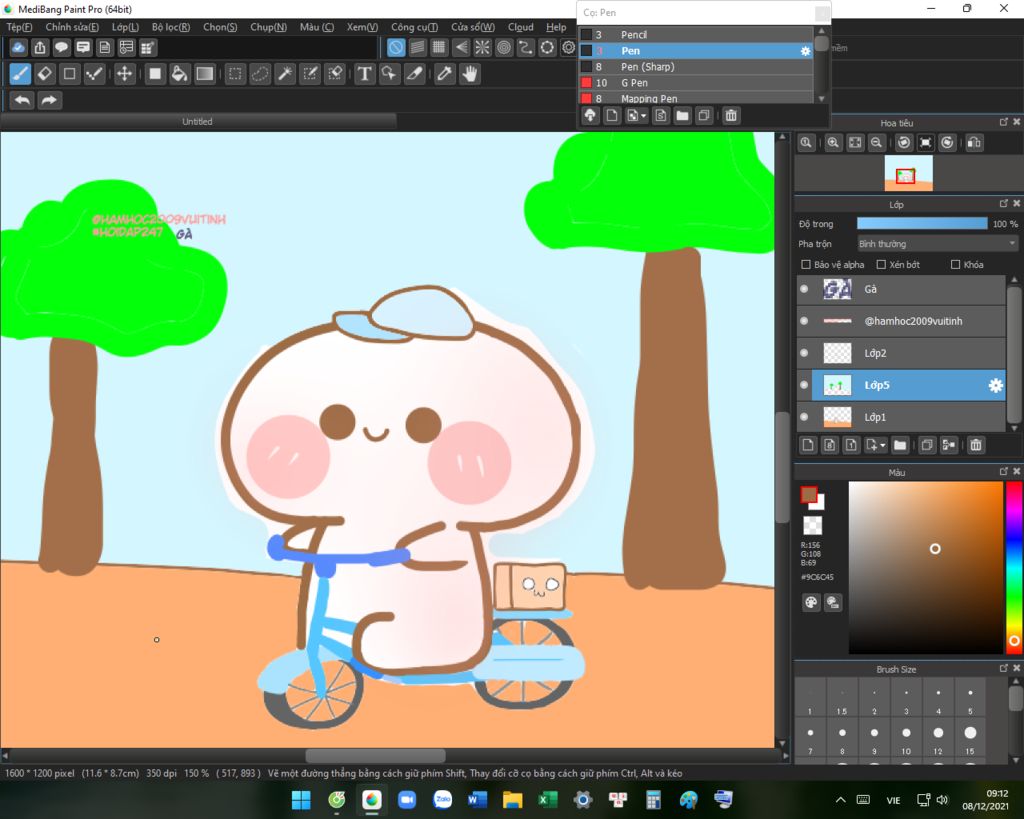Click the Navigator preview thumbnail
The width and height of the screenshot is (1024, 819).
pos(908,173)
